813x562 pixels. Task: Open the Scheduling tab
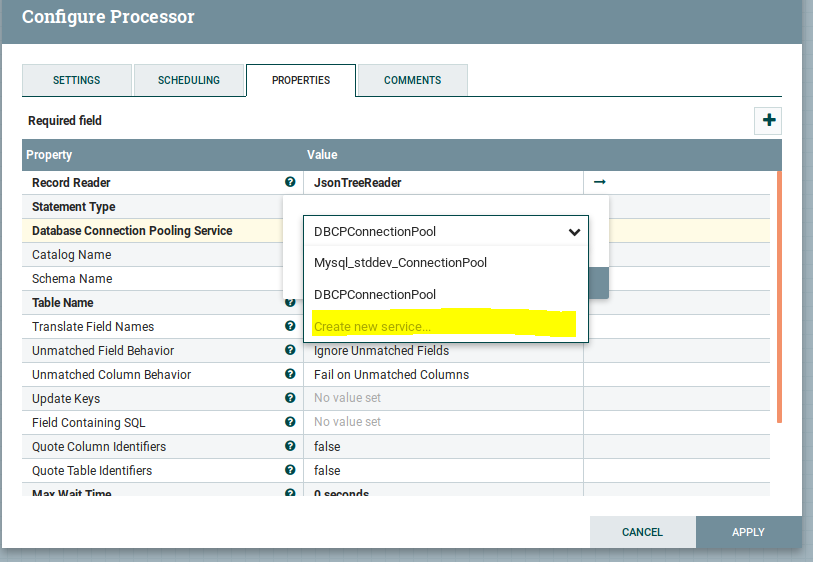point(188,81)
